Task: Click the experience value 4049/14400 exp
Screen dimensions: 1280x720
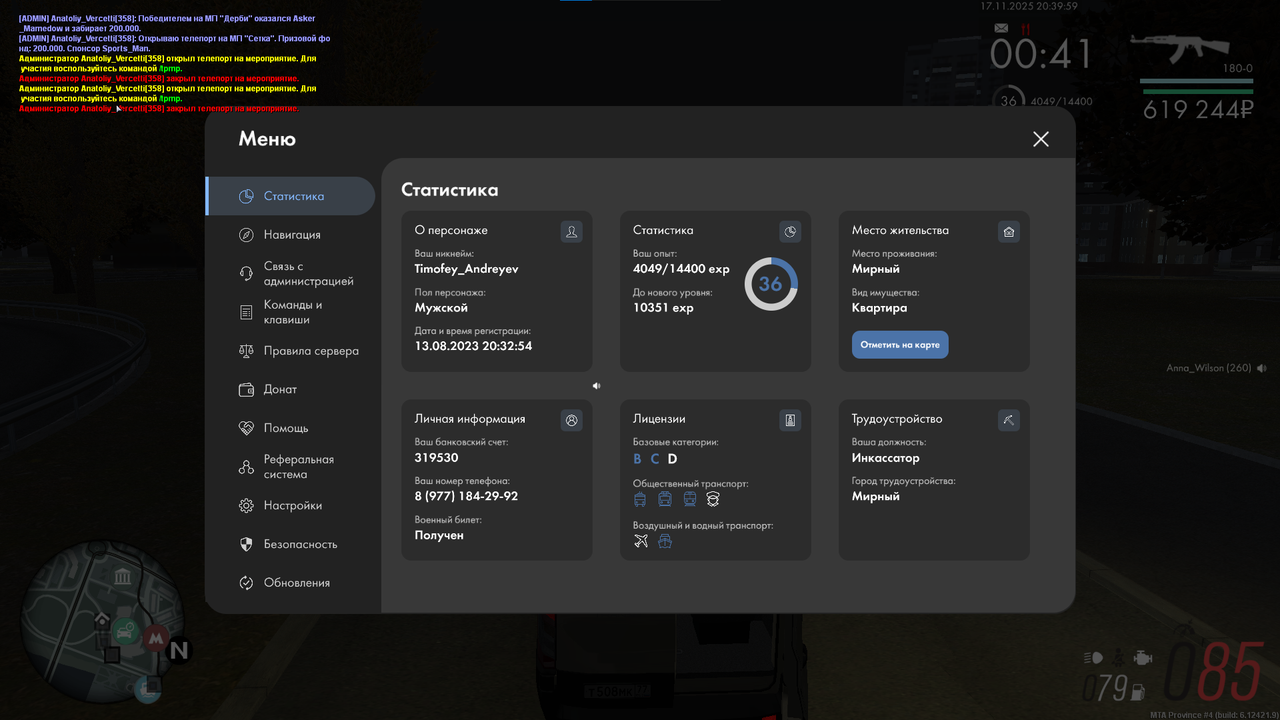Action: tap(681, 269)
